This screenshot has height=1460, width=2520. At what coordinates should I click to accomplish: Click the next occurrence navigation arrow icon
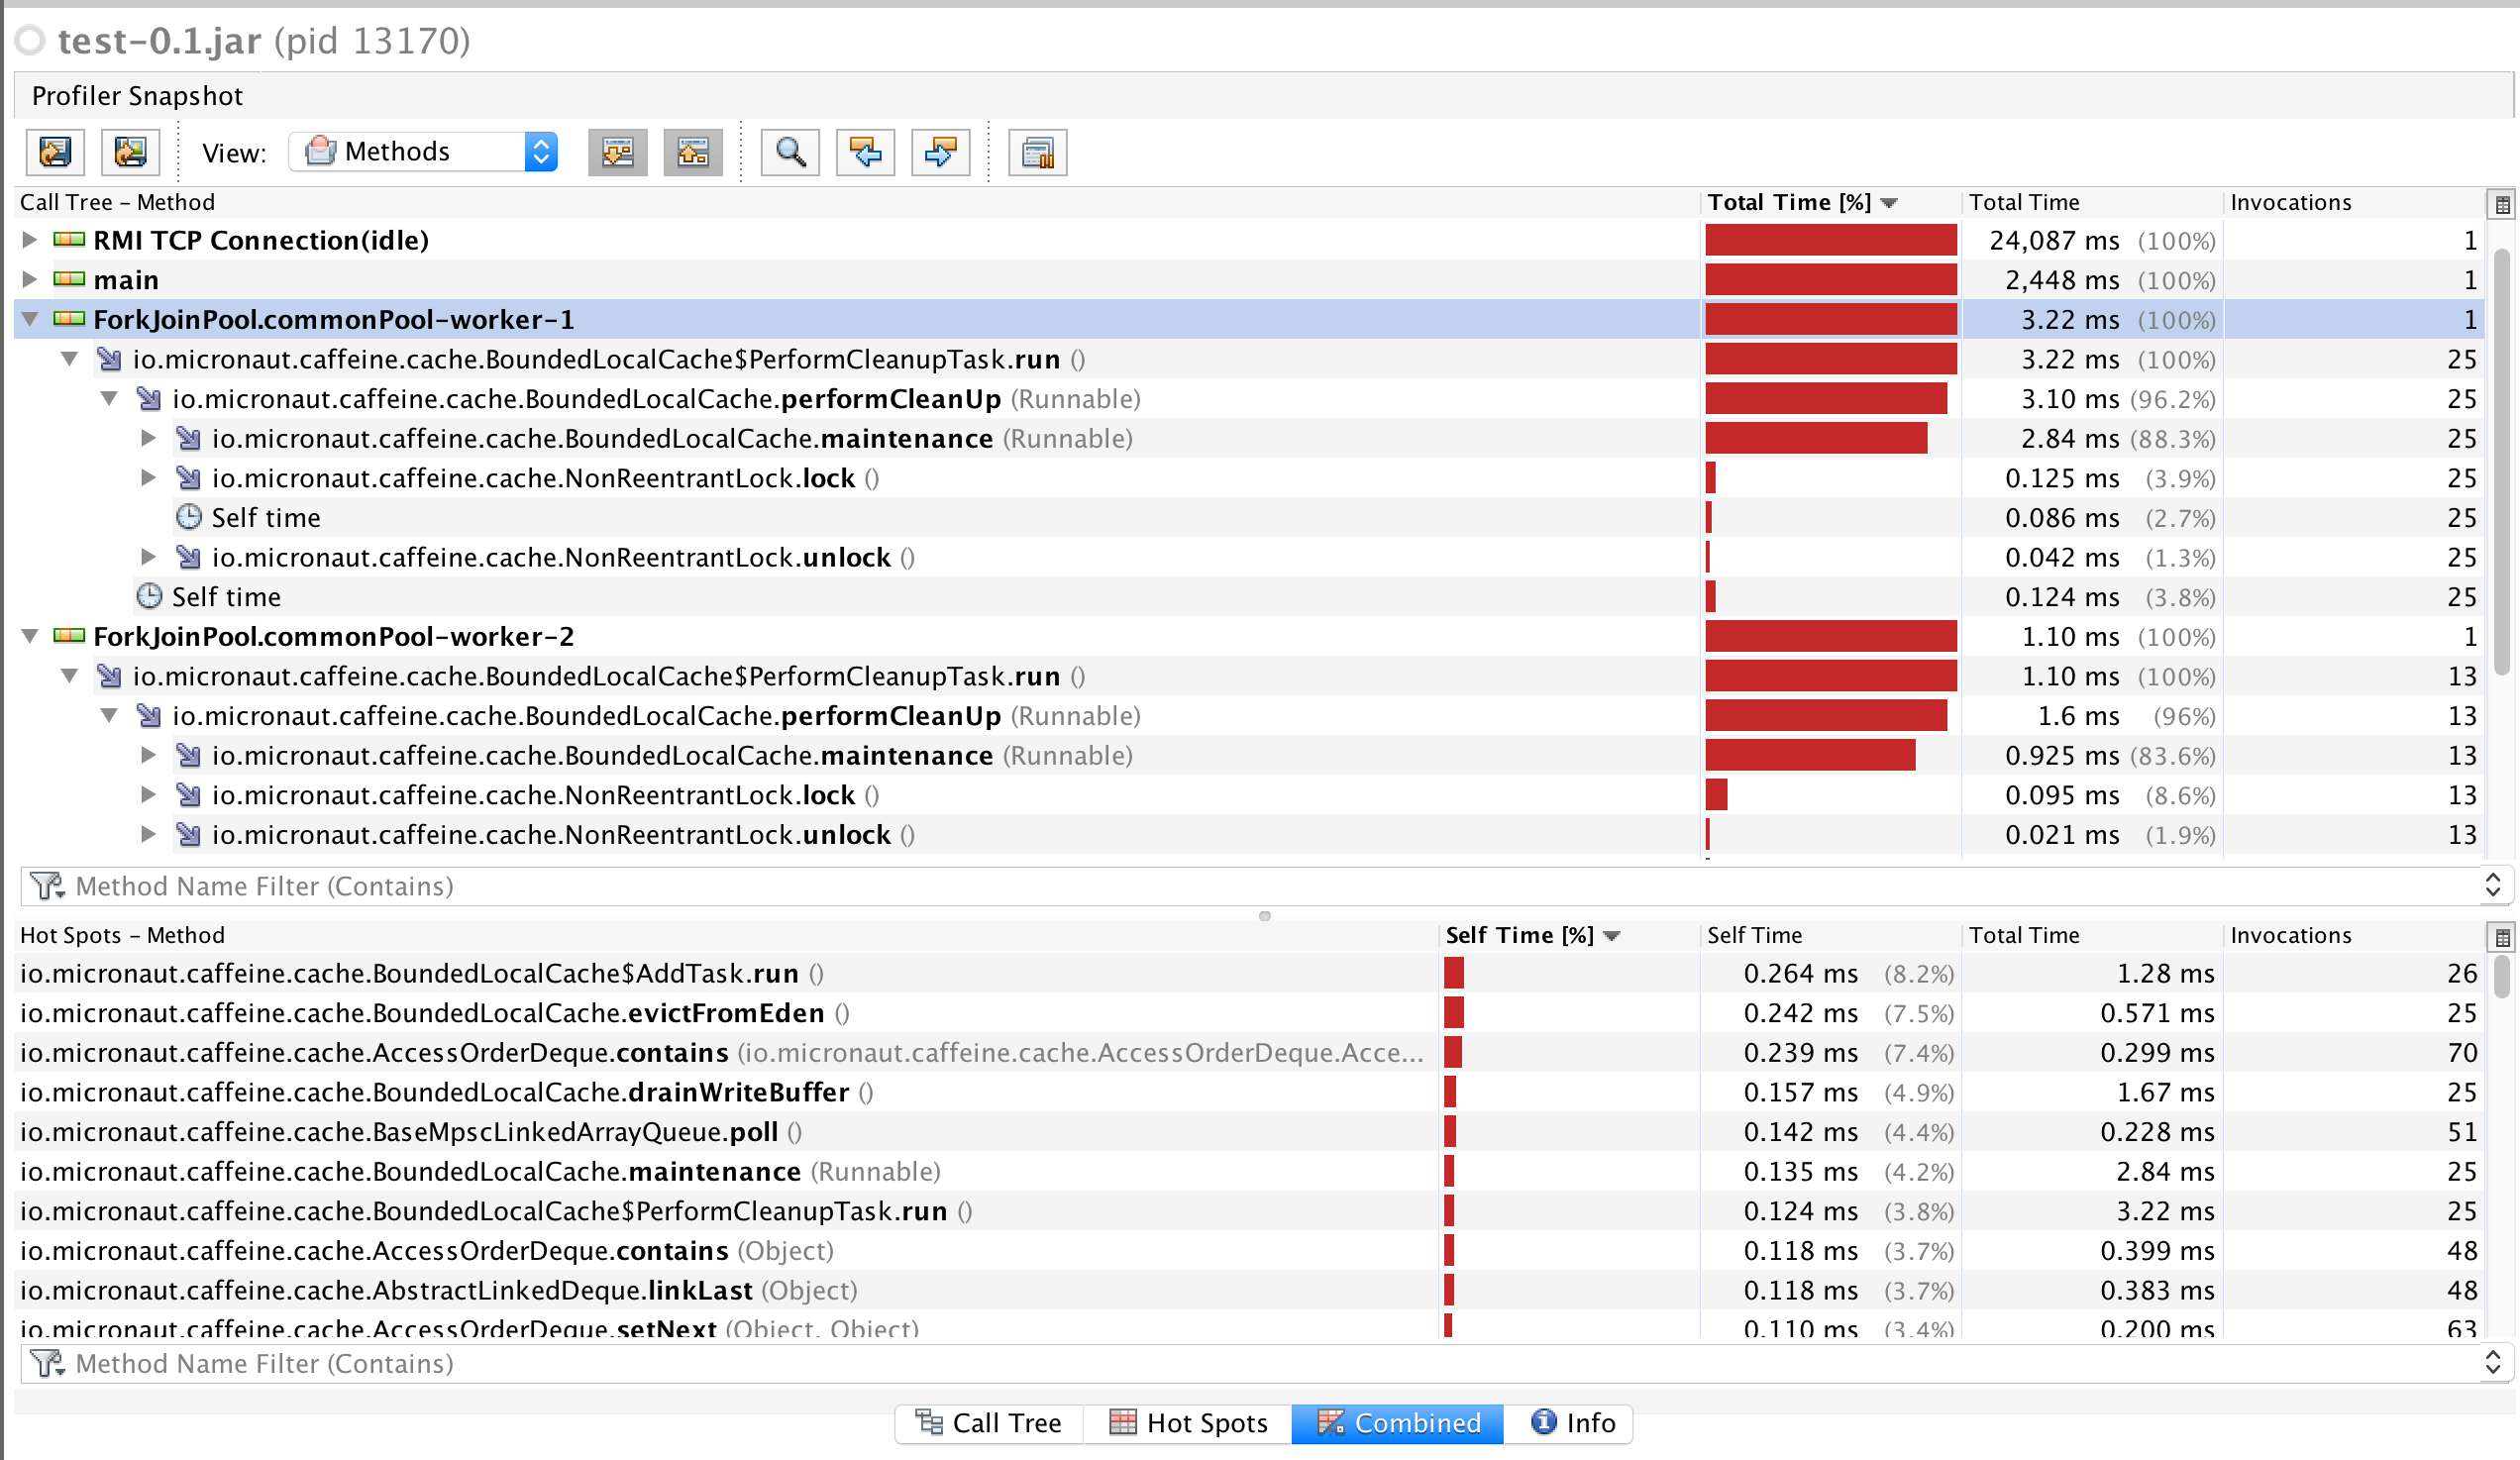939,152
